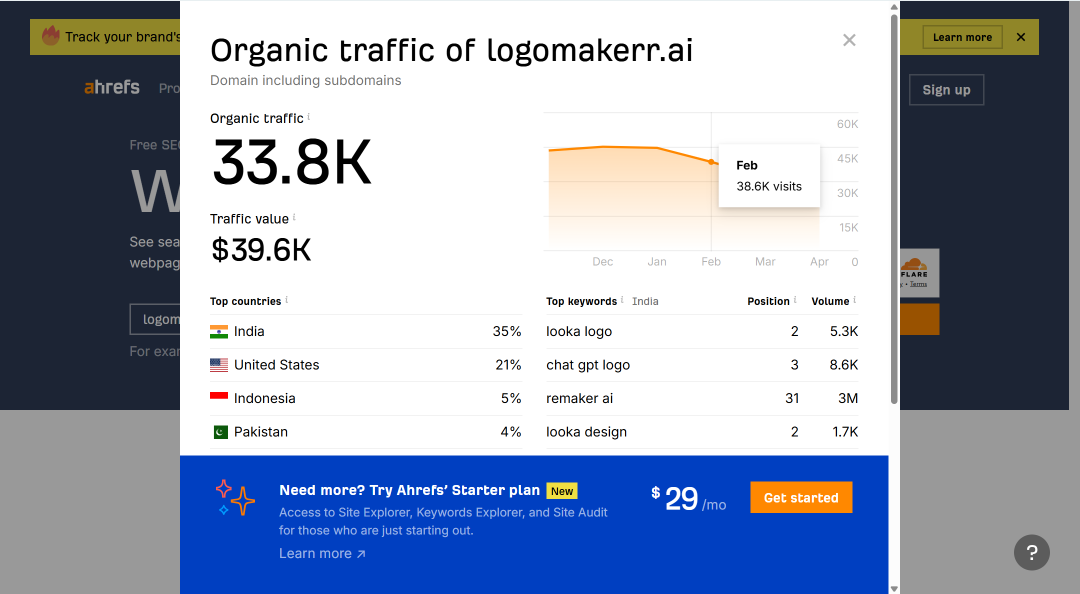Image resolution: width=1080 pixels, height=594 pixels.
Task: Click the 4% share for Pakistan
Action: pos(511,432)
